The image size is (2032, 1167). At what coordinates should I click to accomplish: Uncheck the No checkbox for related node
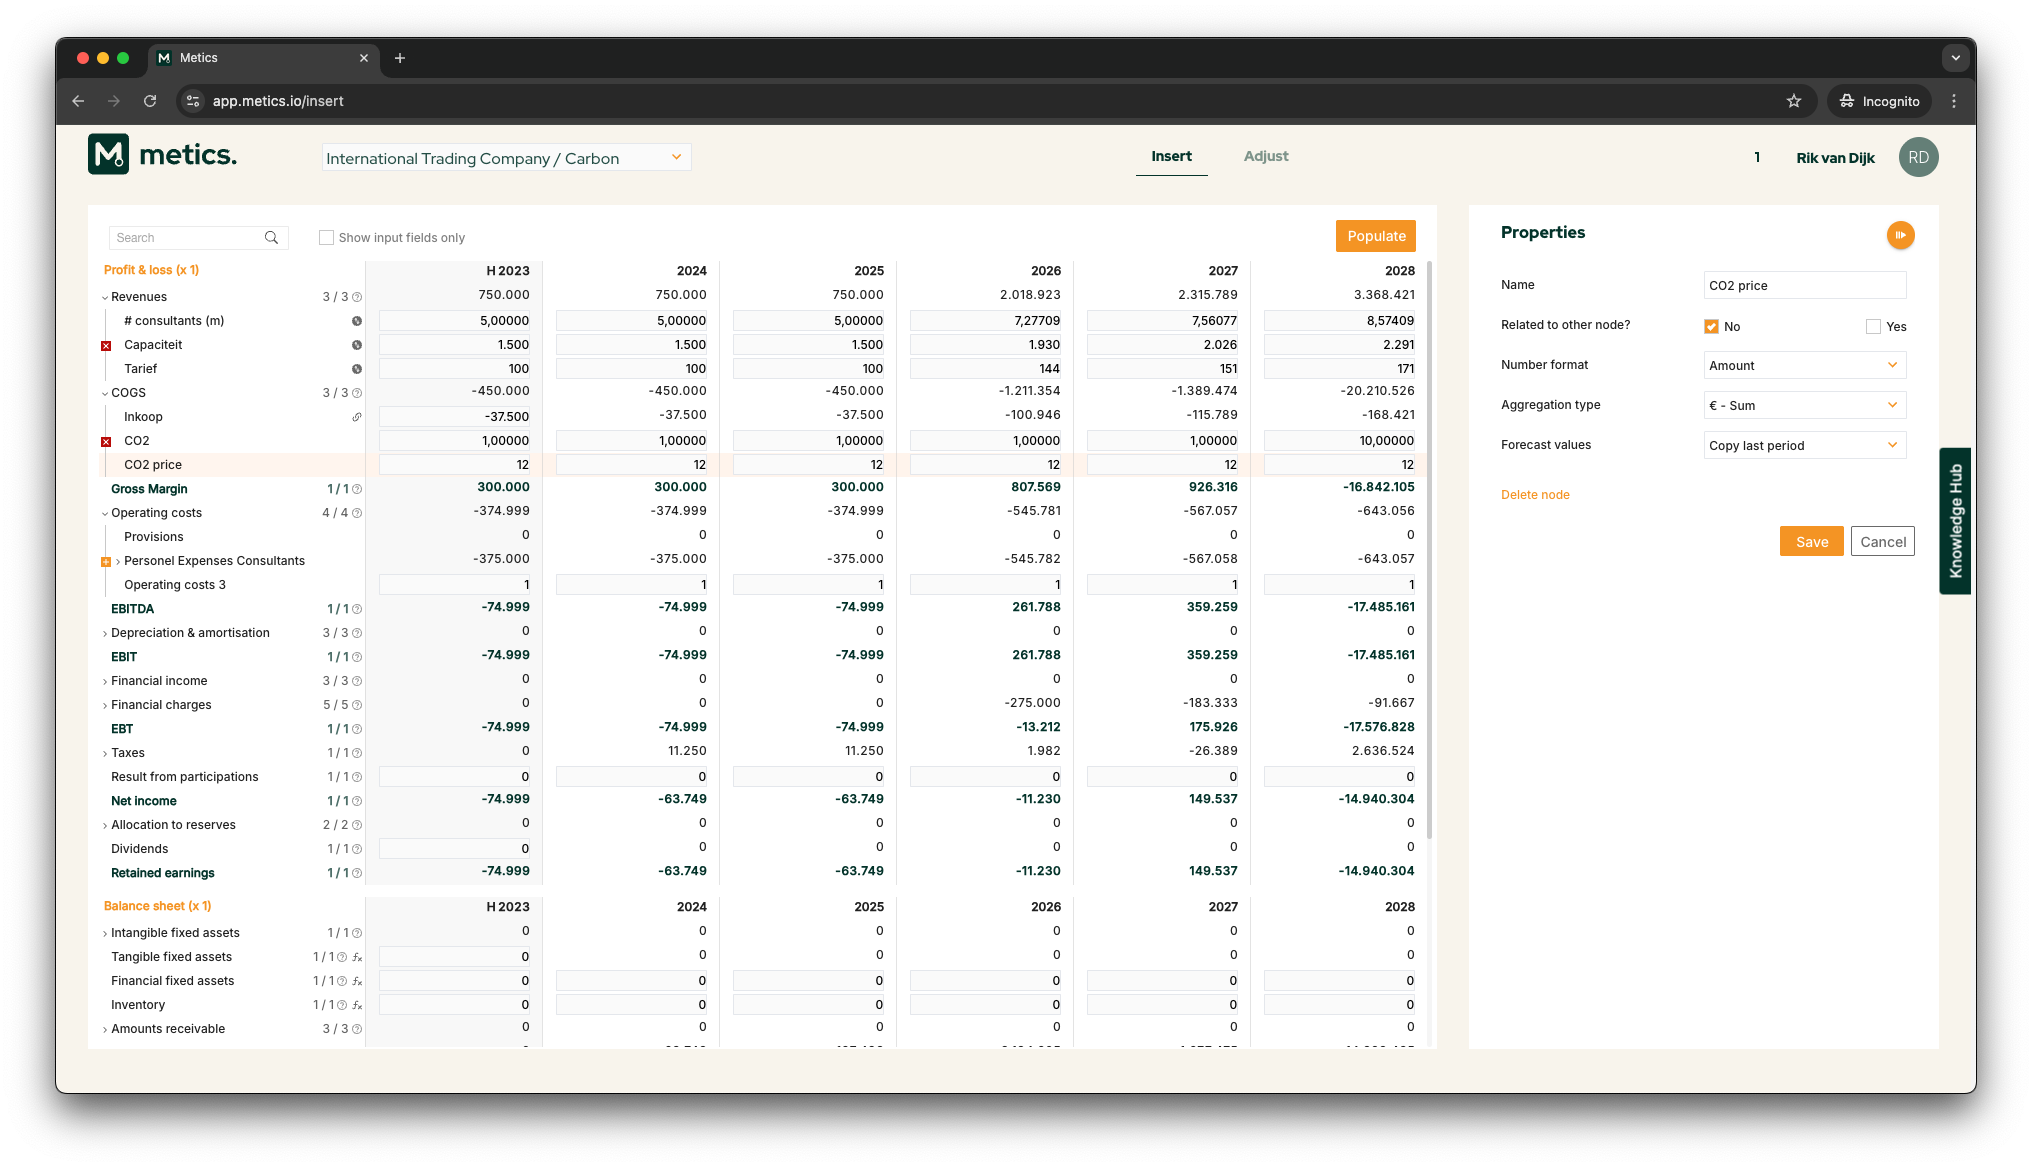[1711, 327]
